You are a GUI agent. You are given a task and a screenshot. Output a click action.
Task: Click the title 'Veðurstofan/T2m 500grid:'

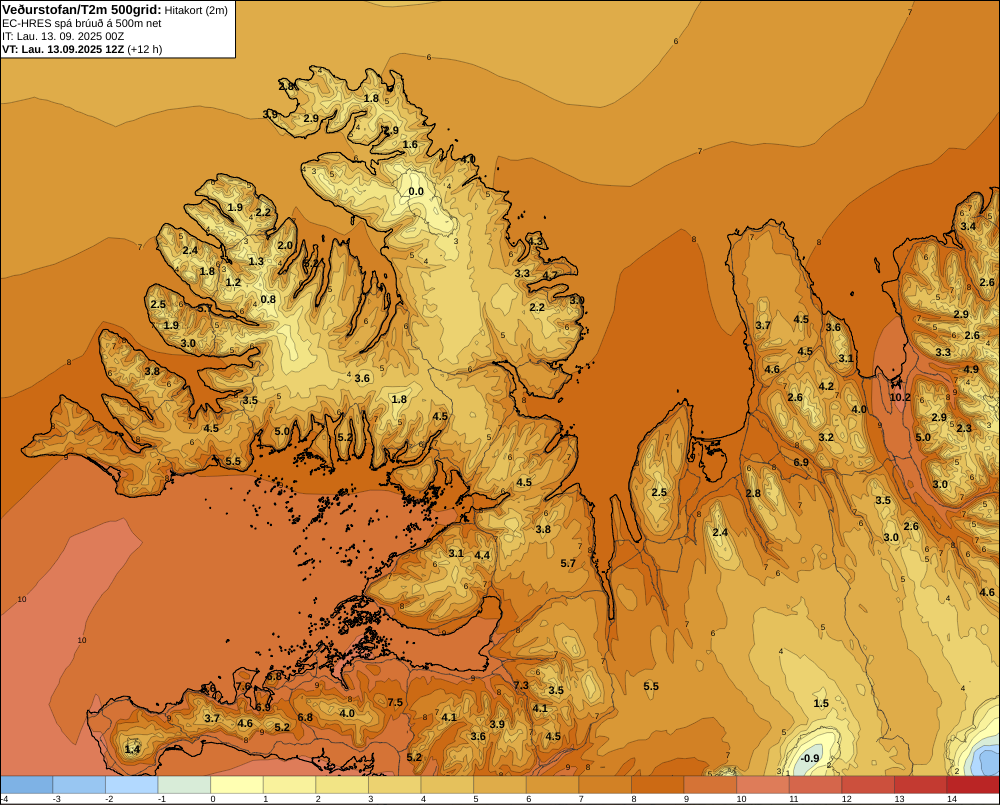[x=82, y=10]
